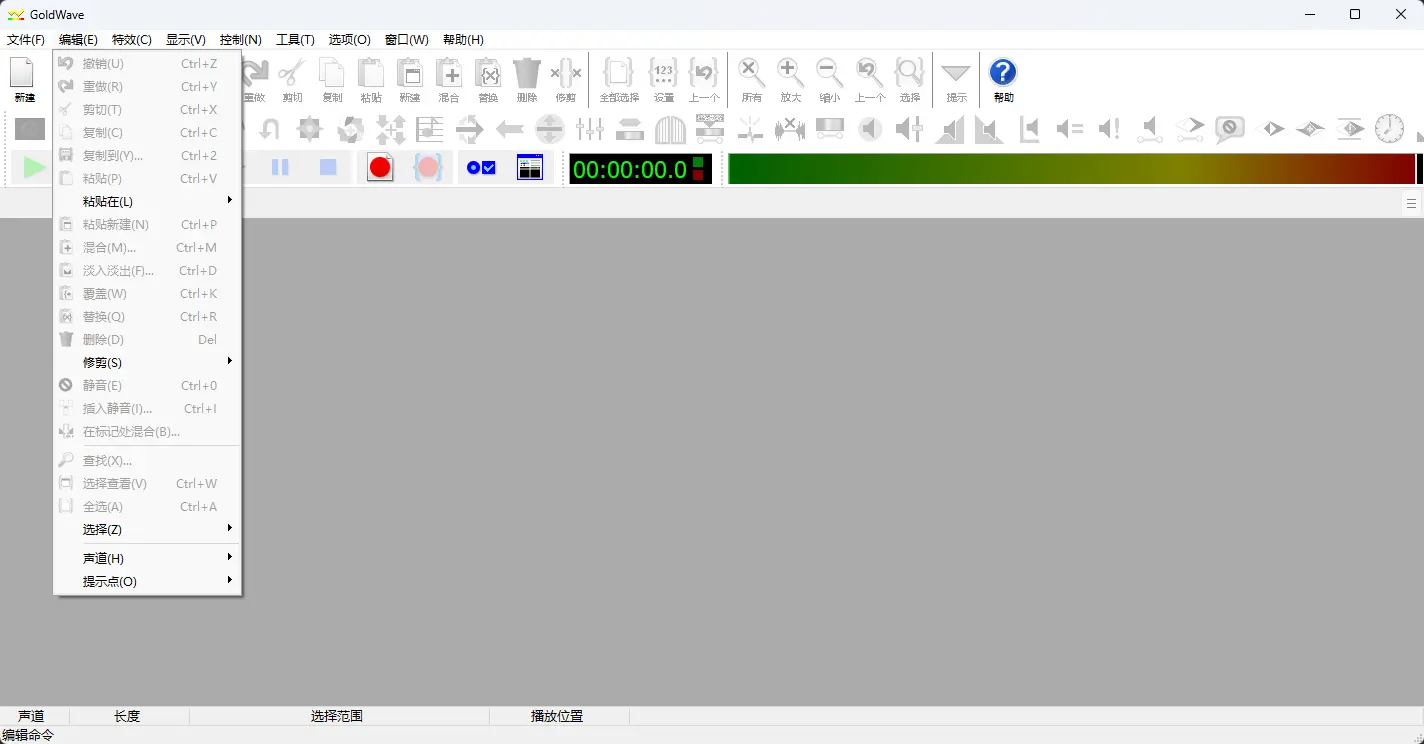Open the control properties checkmark icon
The height and width of the screenshot is (744, 1424).
pyautogui.click(x=482, y=168)
